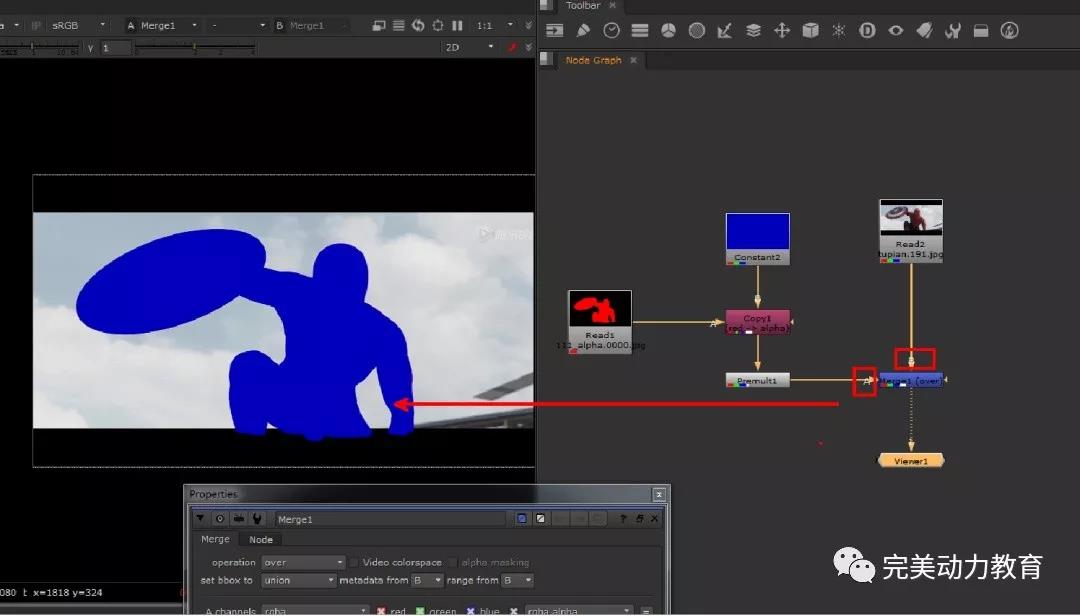This screenshot has height=616, width=1080.
Task: Enable the Video colorspace checkbox
Action: [x=354, y=562]
